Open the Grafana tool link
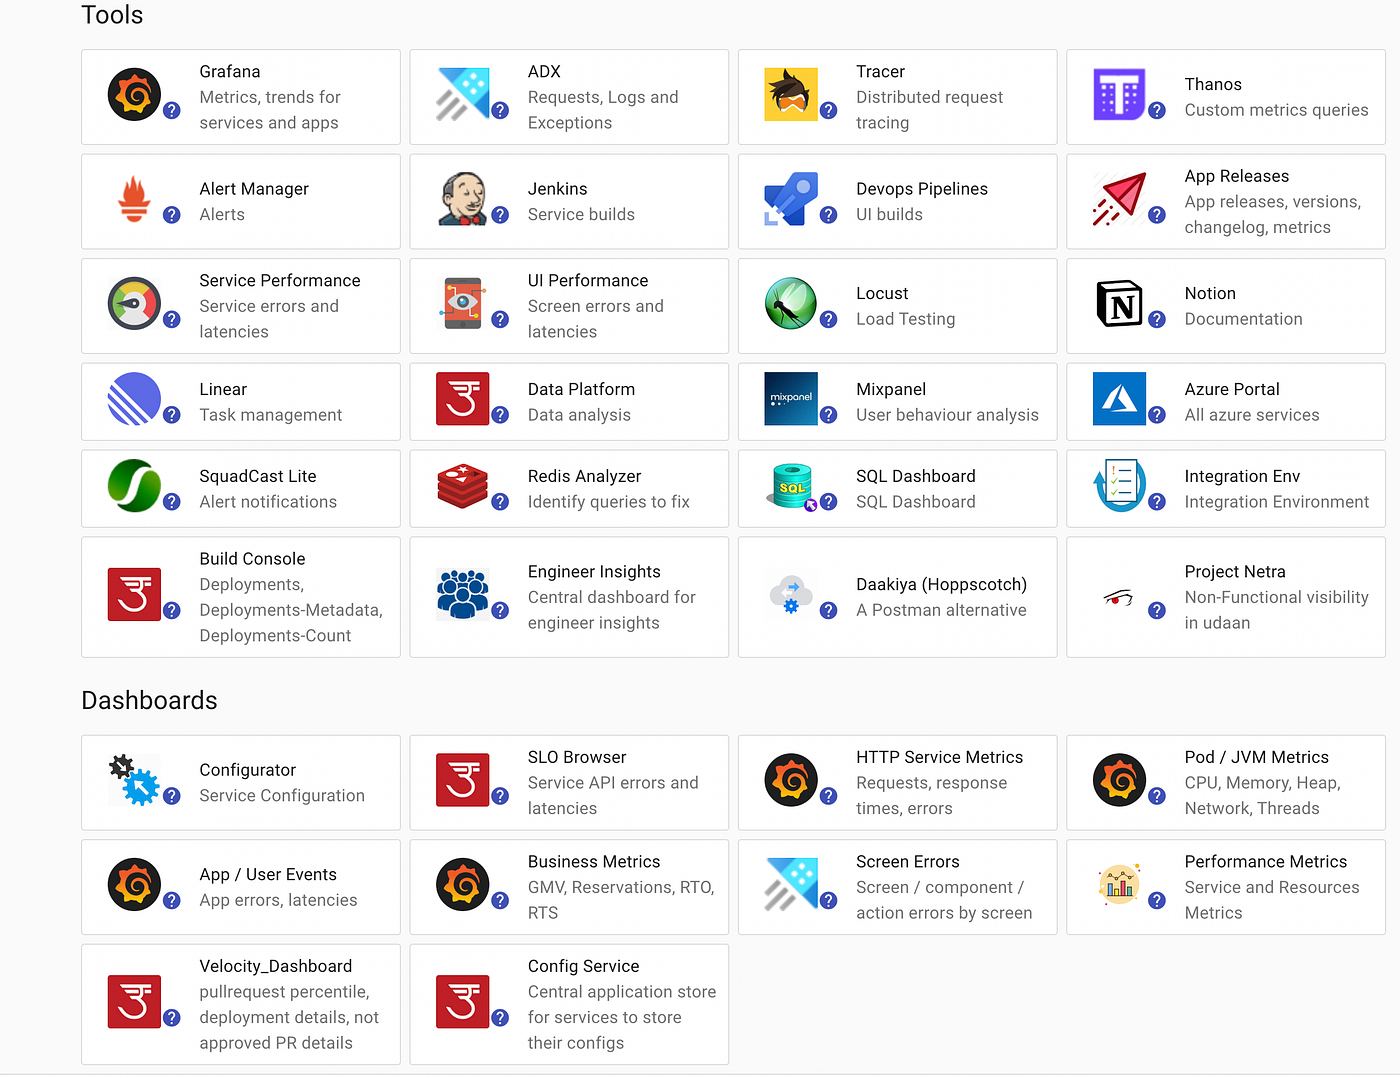This screenshot has height=1078, width=1400. (x=230, y=71)
